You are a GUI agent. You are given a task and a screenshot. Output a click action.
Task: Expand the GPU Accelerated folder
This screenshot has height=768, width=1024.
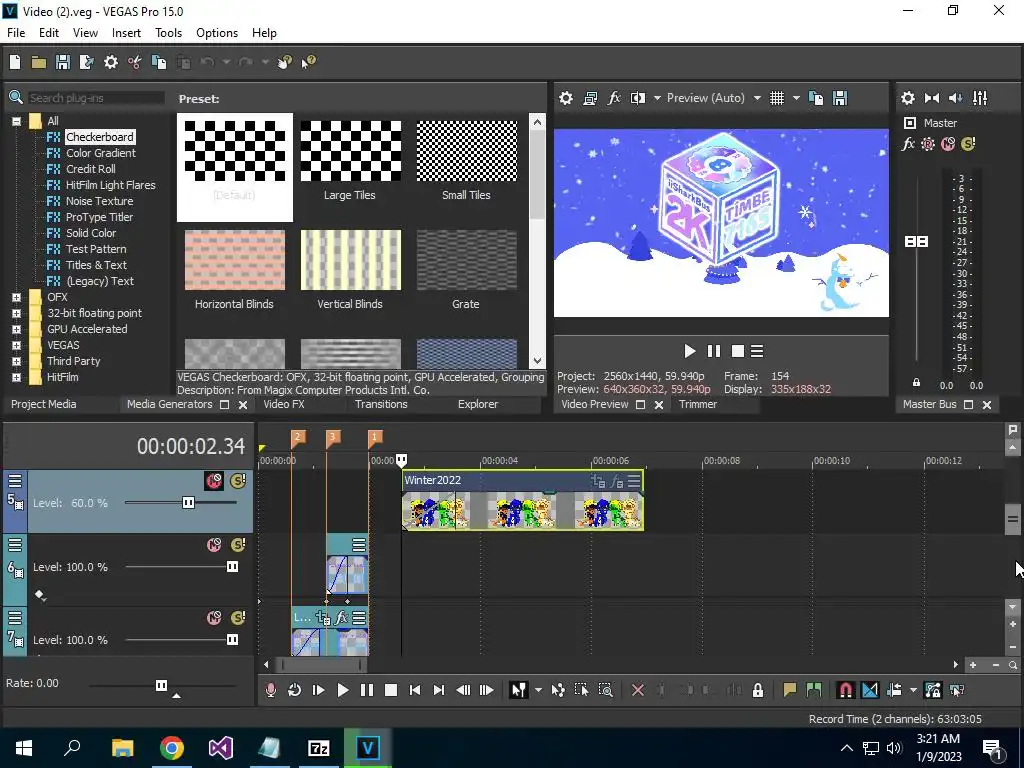(16, 329)
